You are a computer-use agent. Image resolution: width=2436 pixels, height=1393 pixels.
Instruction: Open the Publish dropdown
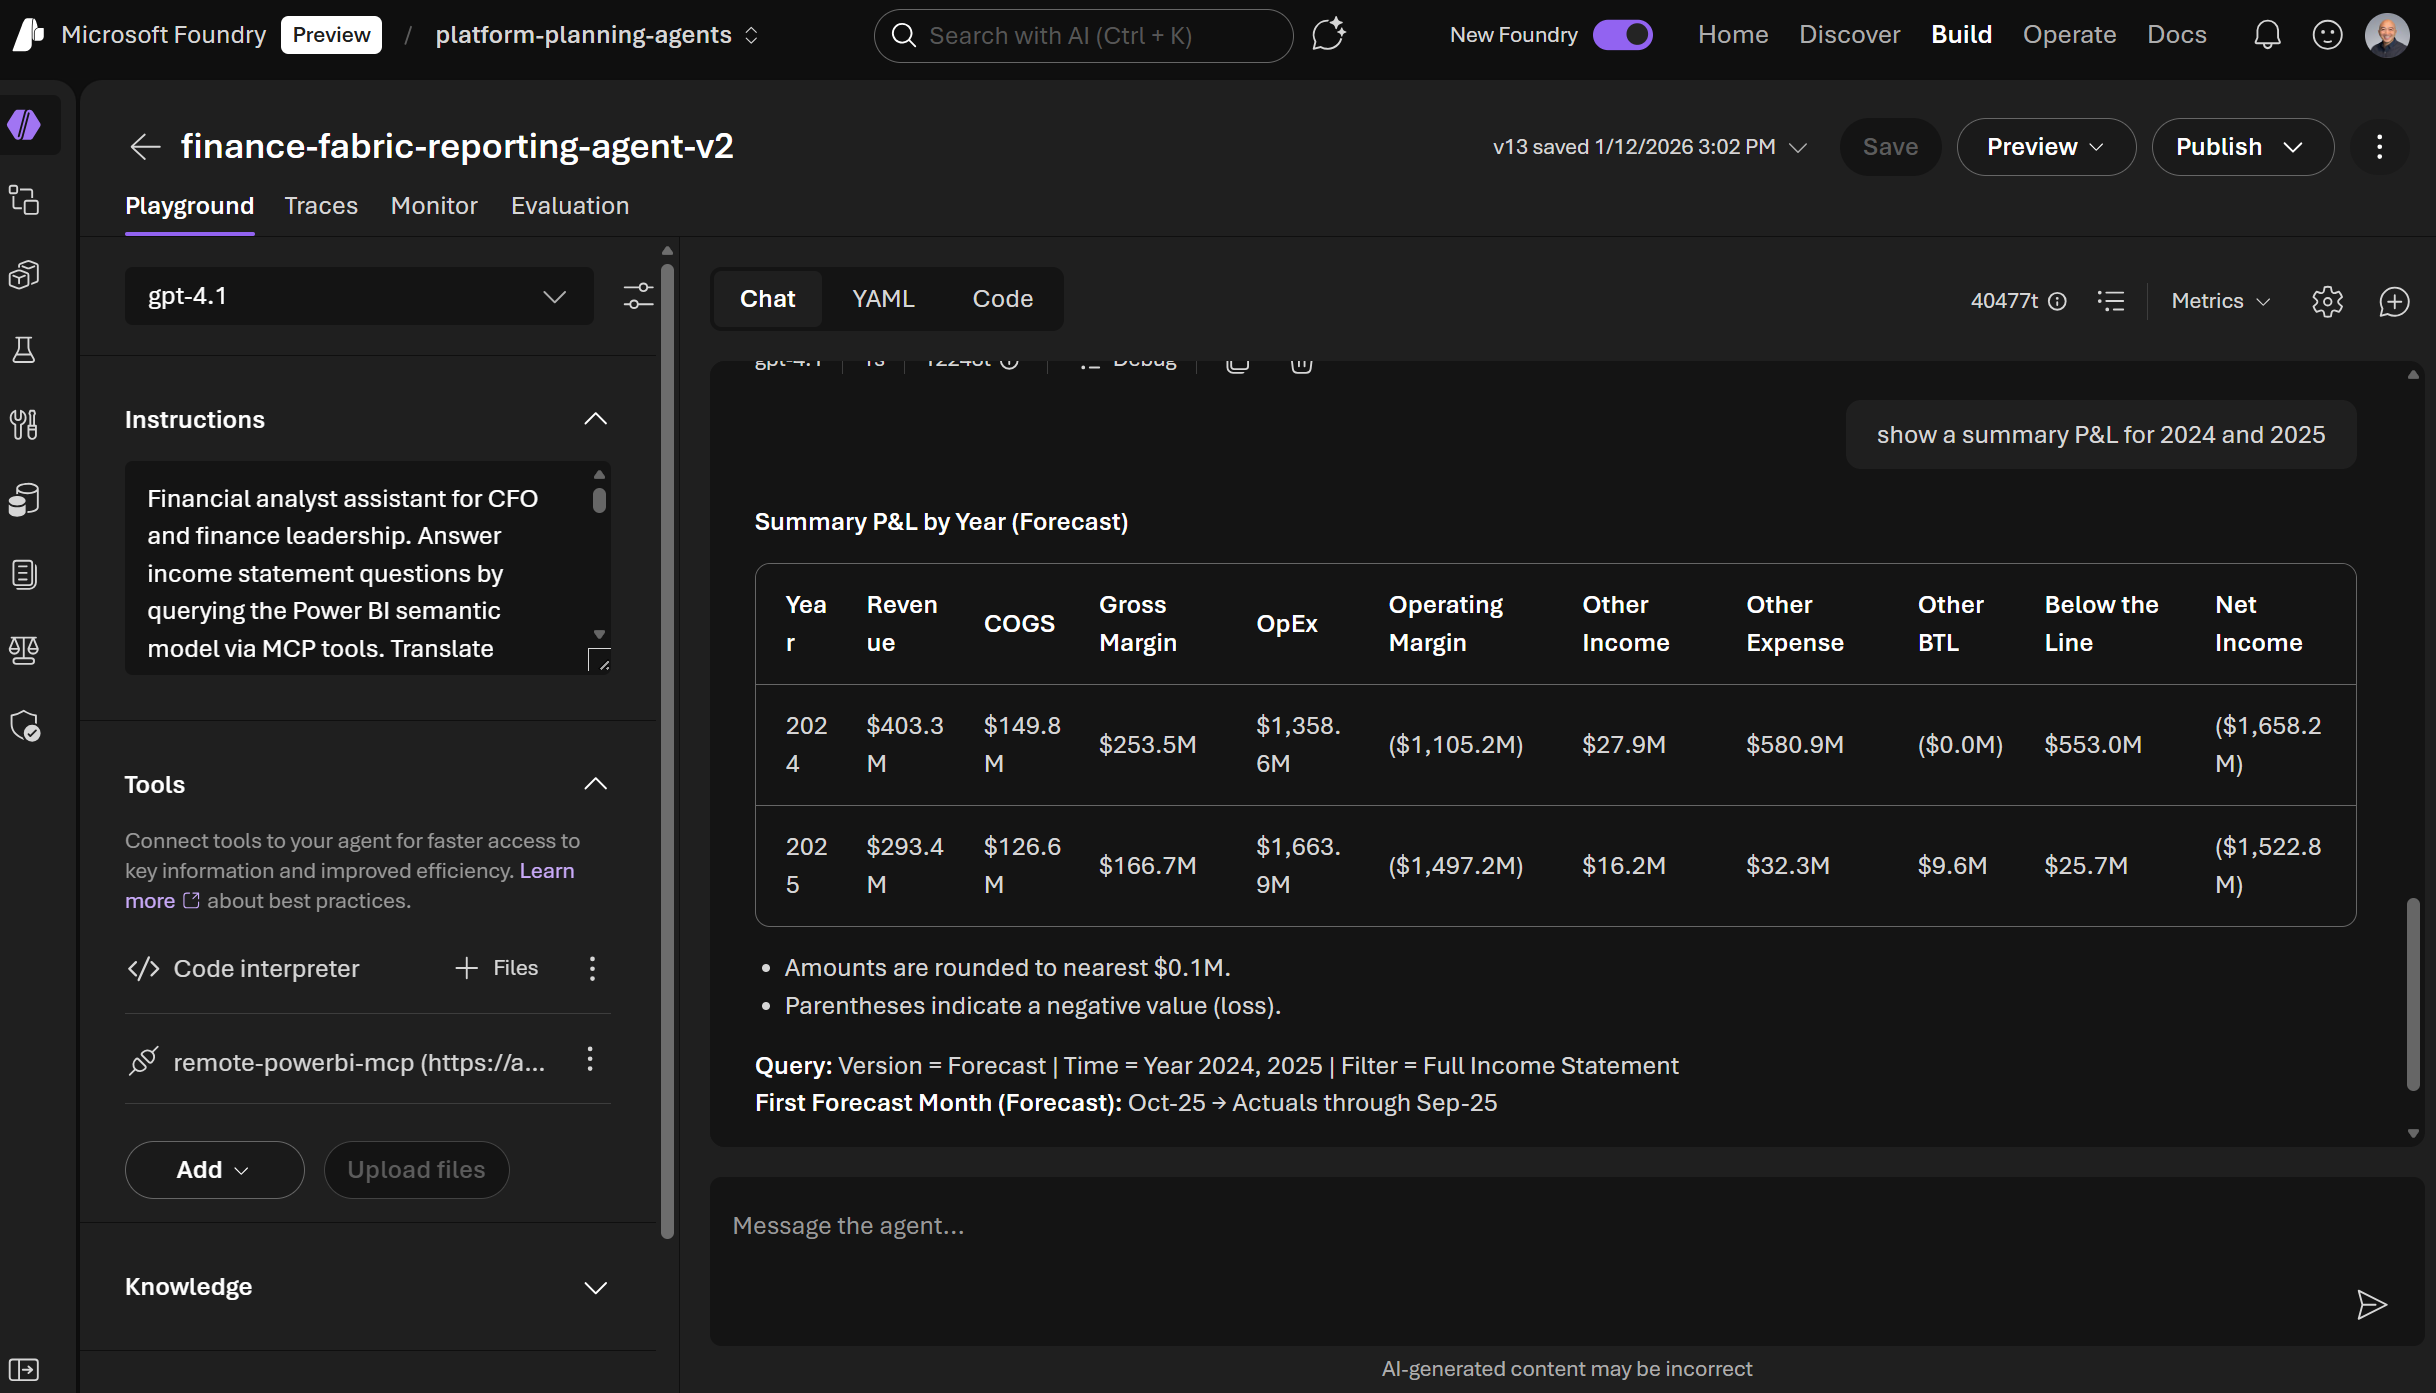(2242, 147)
